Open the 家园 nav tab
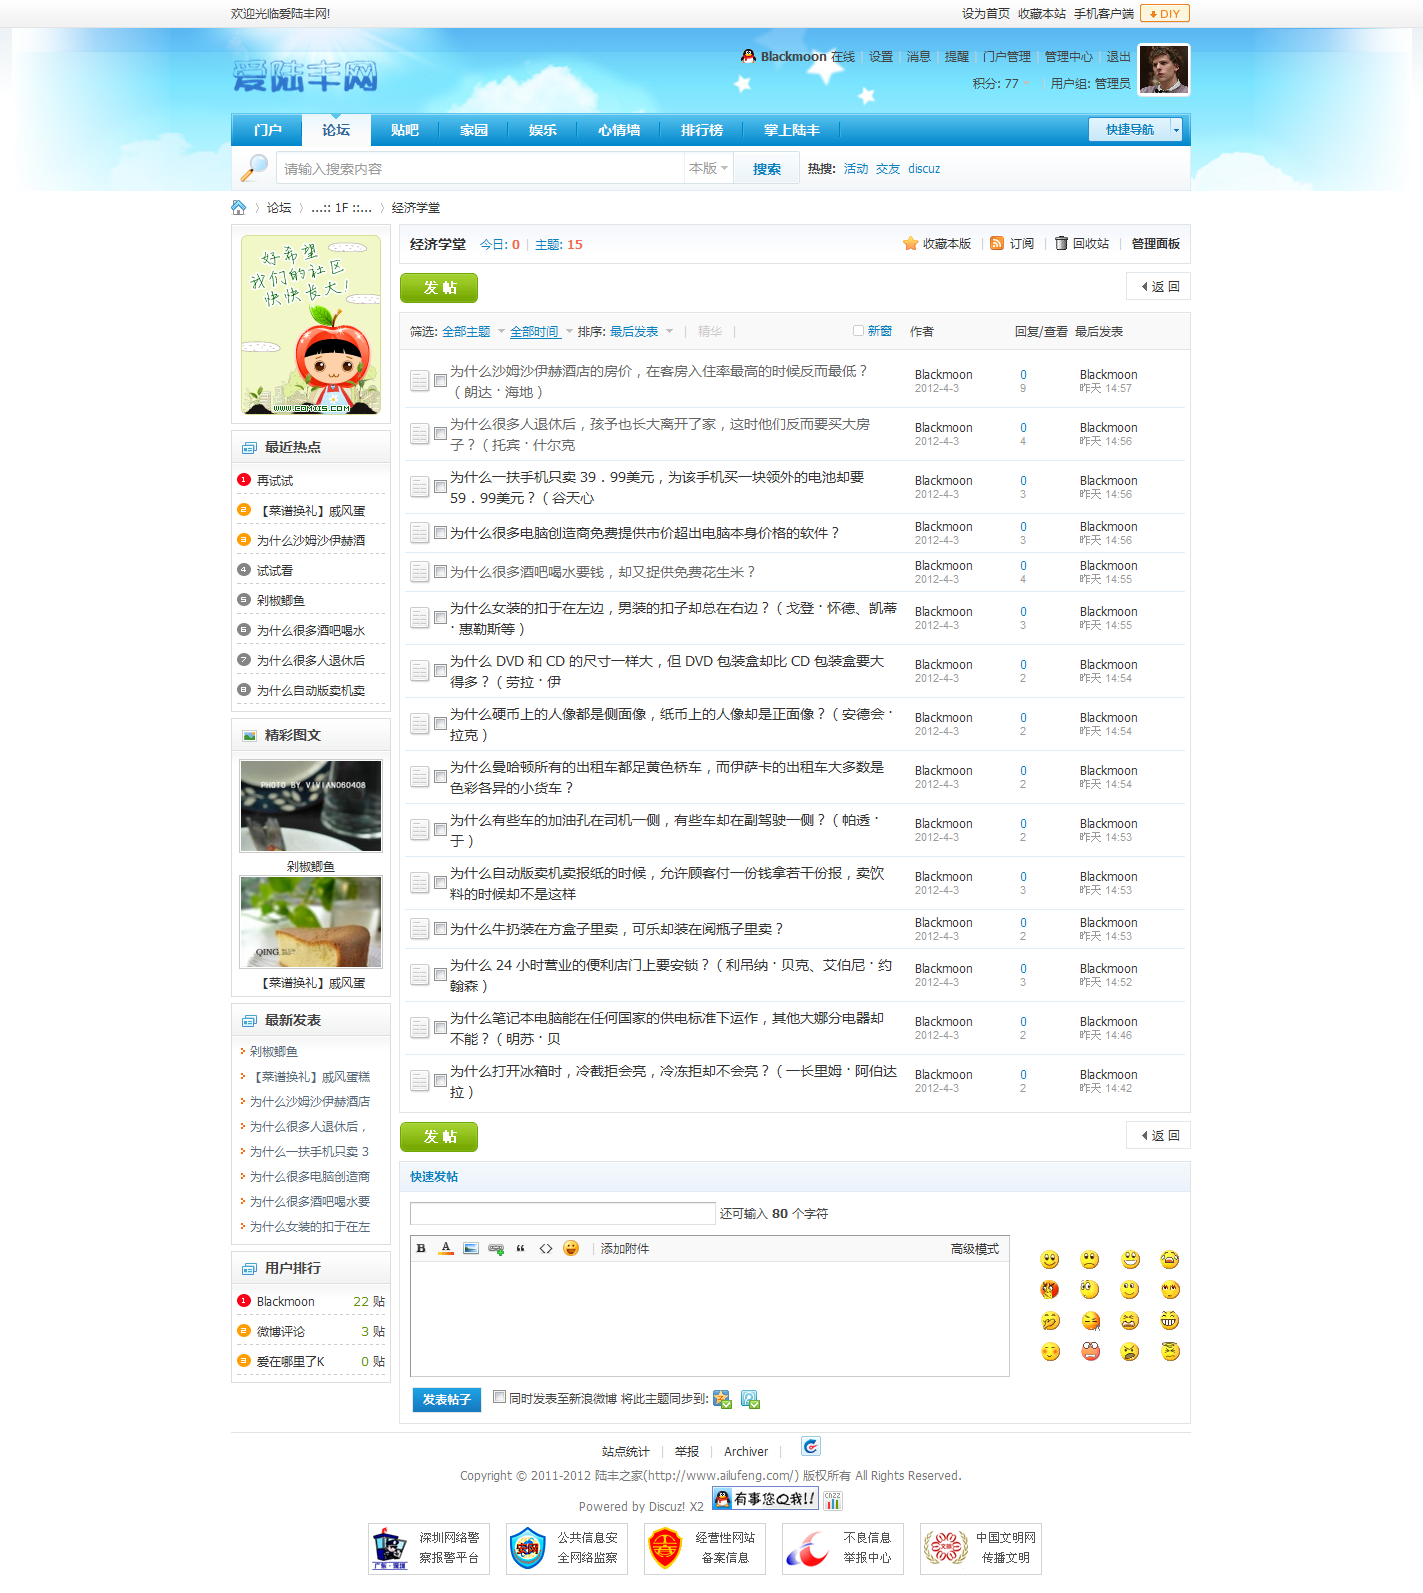 coord(474,130)
